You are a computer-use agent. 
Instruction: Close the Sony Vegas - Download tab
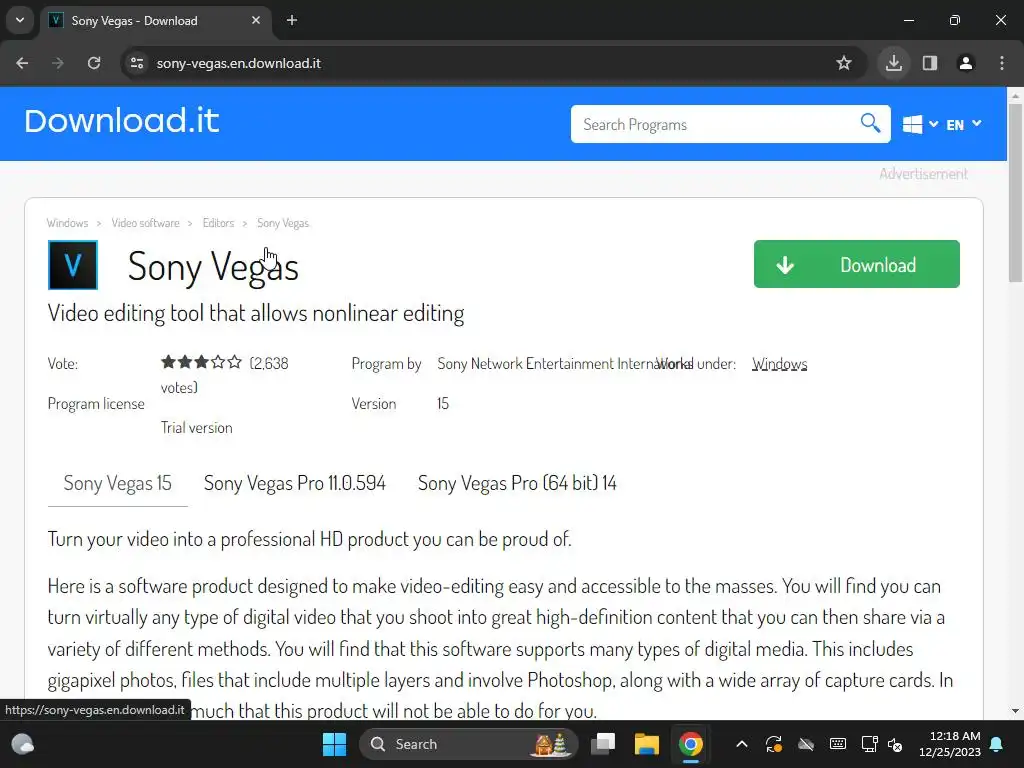[256, 20]
